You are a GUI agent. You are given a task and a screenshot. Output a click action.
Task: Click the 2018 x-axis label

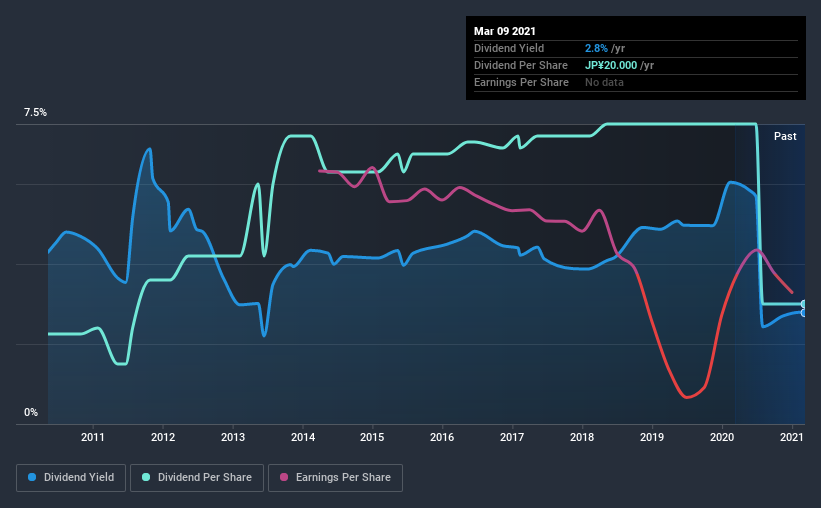(x=582, y=437)
